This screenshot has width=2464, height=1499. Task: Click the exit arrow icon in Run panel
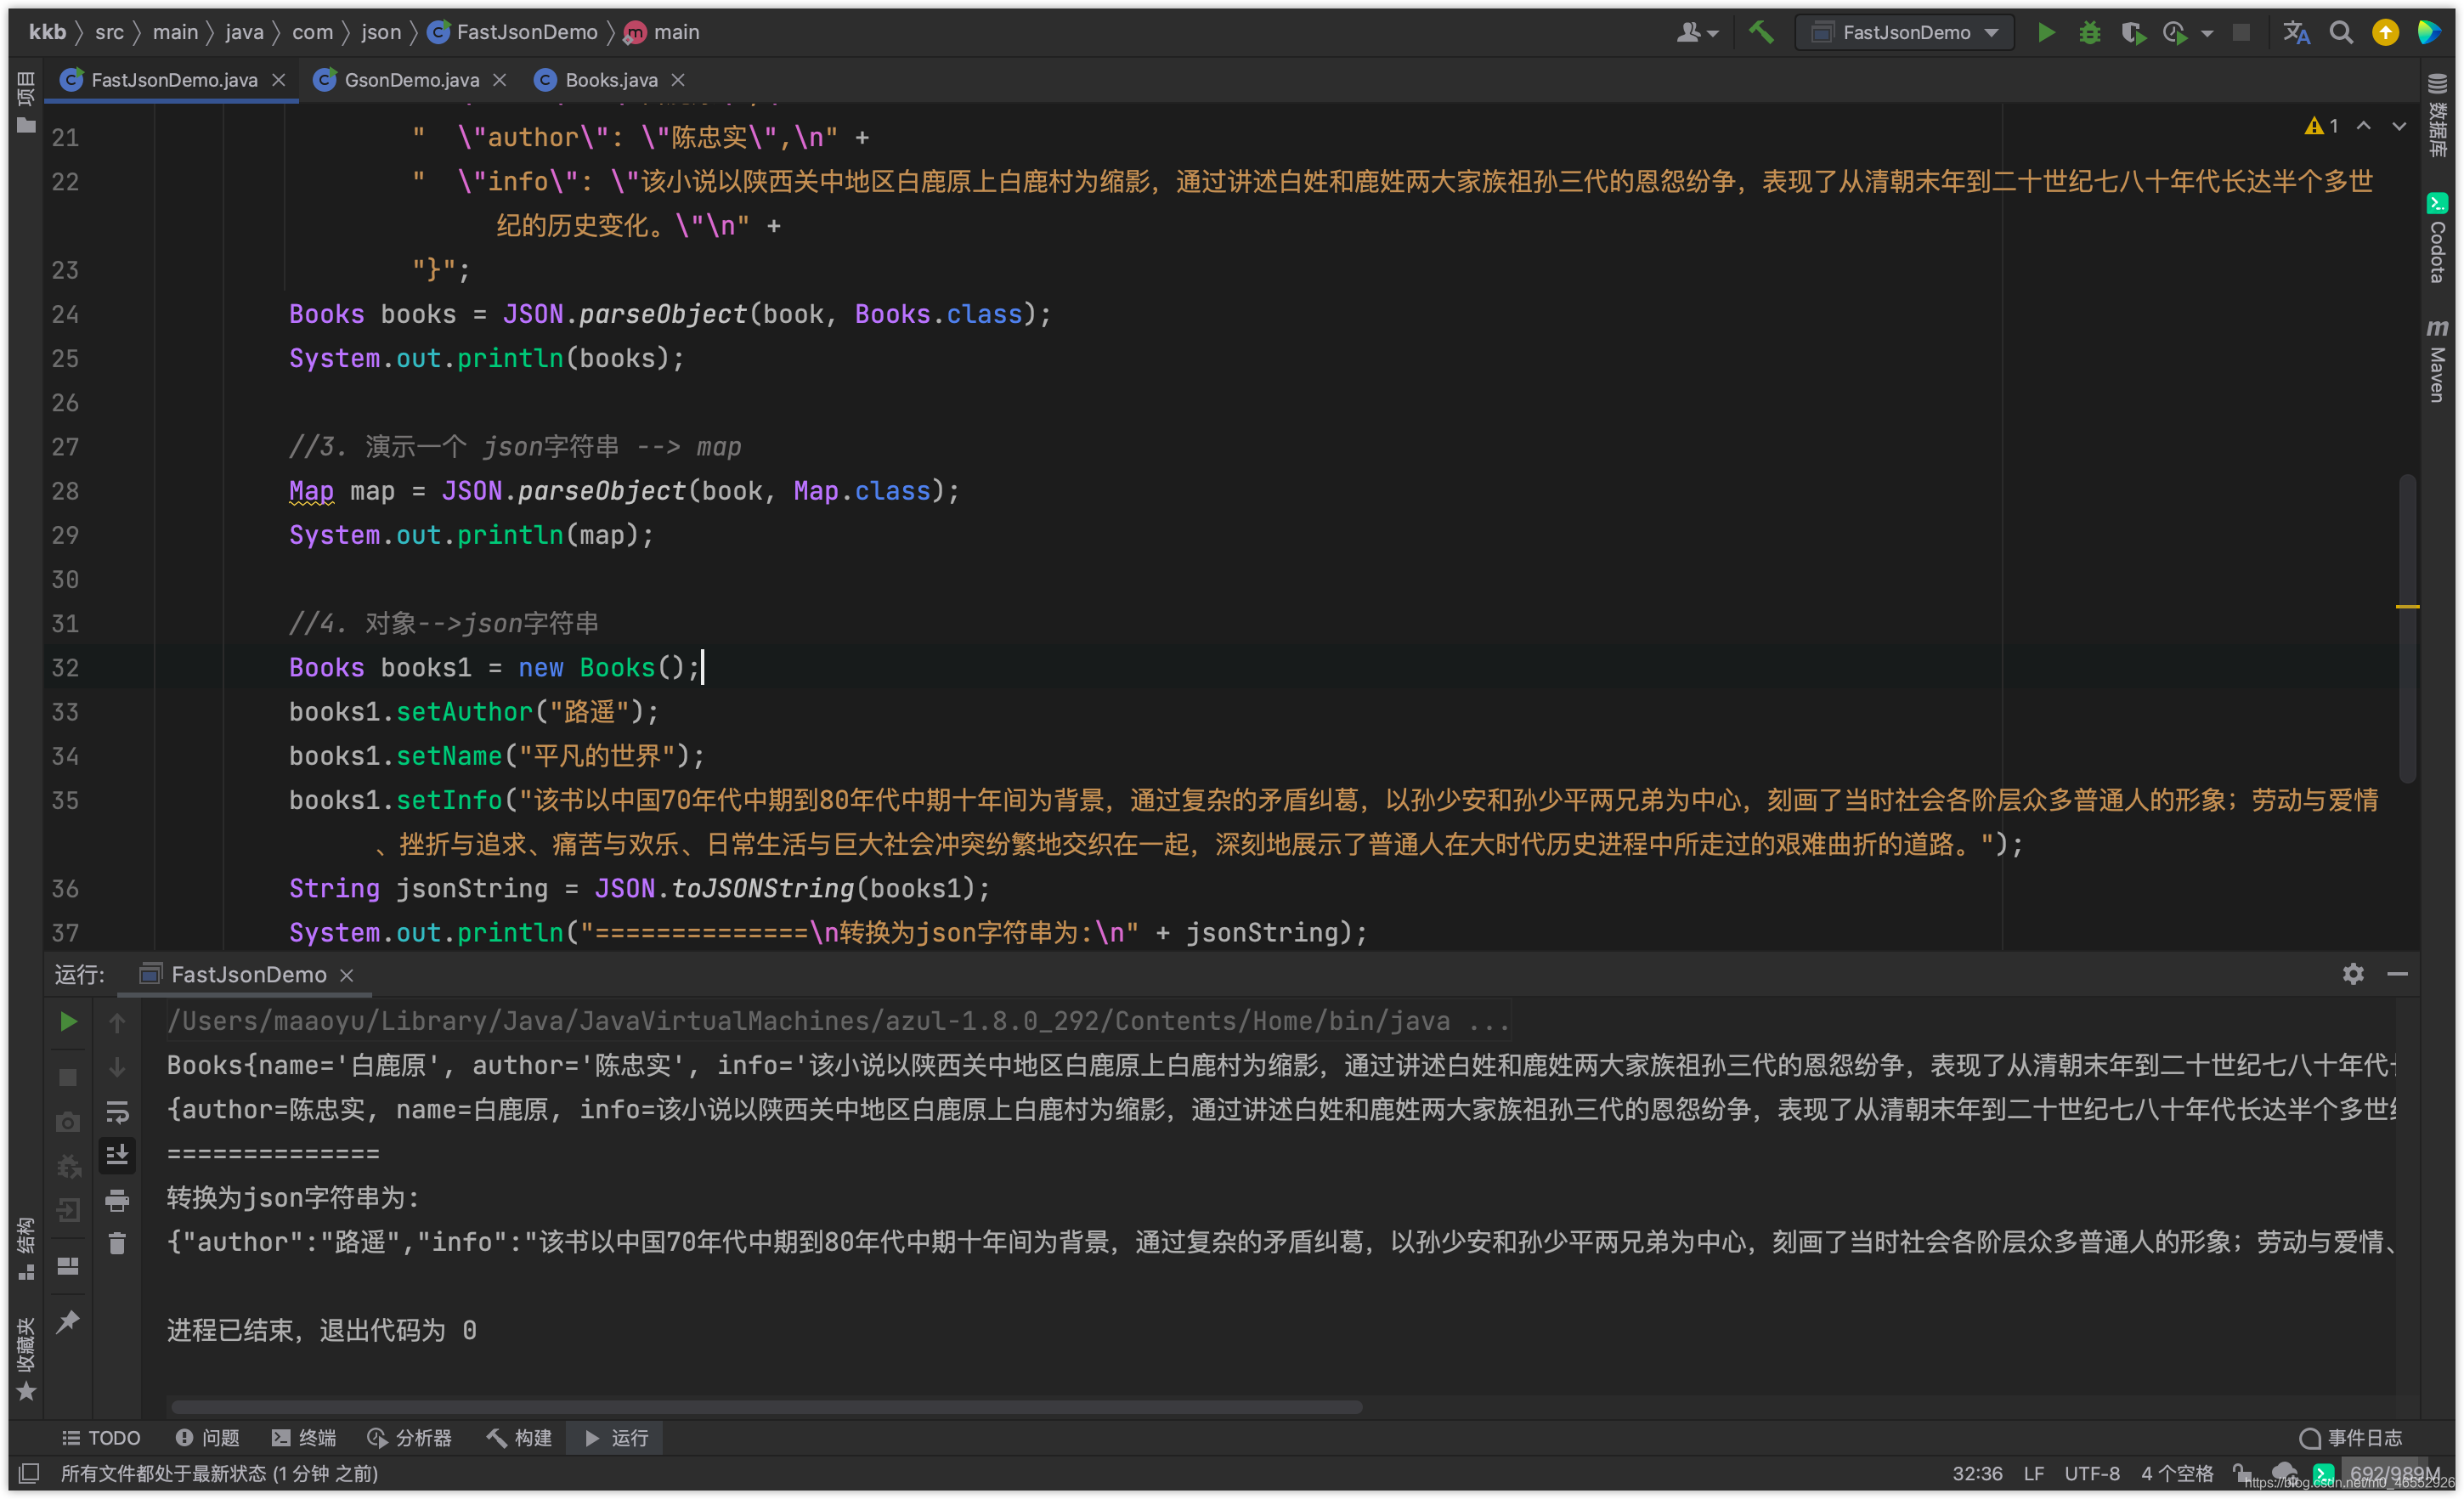tap(68, 1211)
